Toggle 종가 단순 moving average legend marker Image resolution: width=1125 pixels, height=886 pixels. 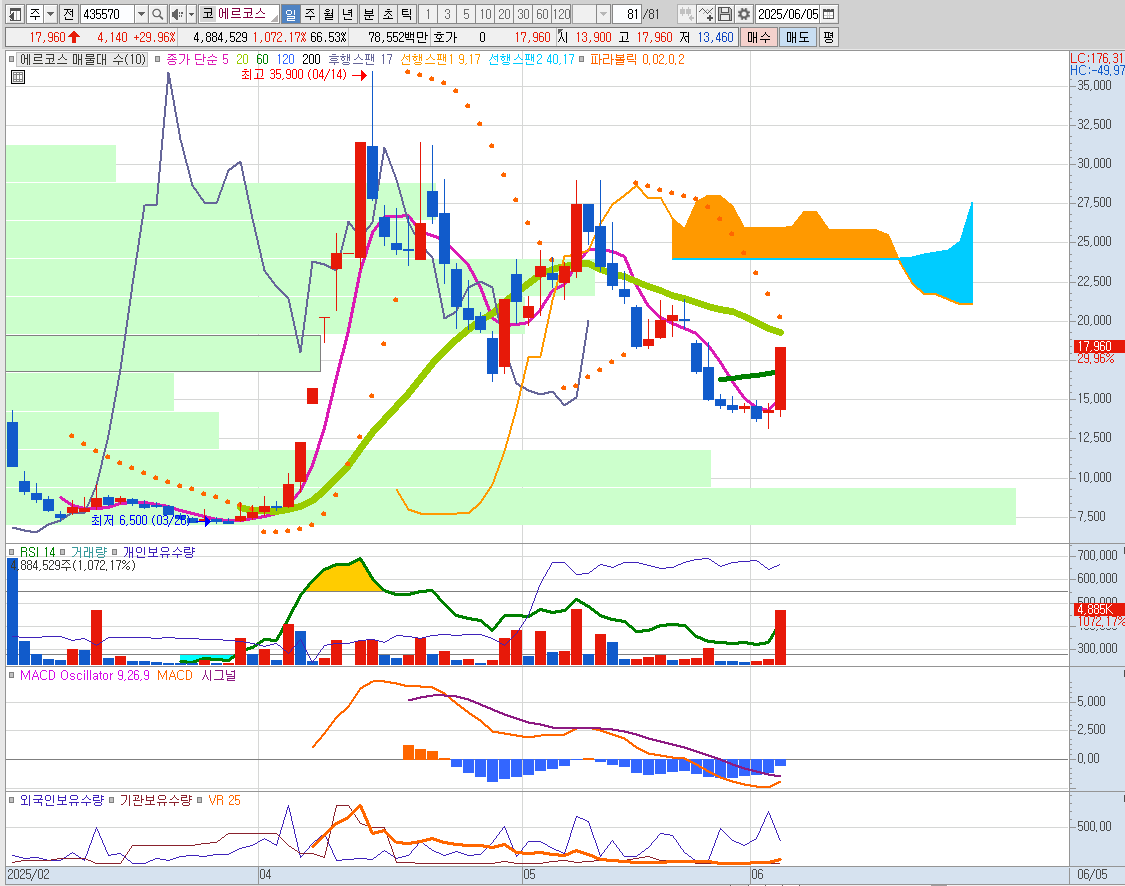click(x=158, y=60)
